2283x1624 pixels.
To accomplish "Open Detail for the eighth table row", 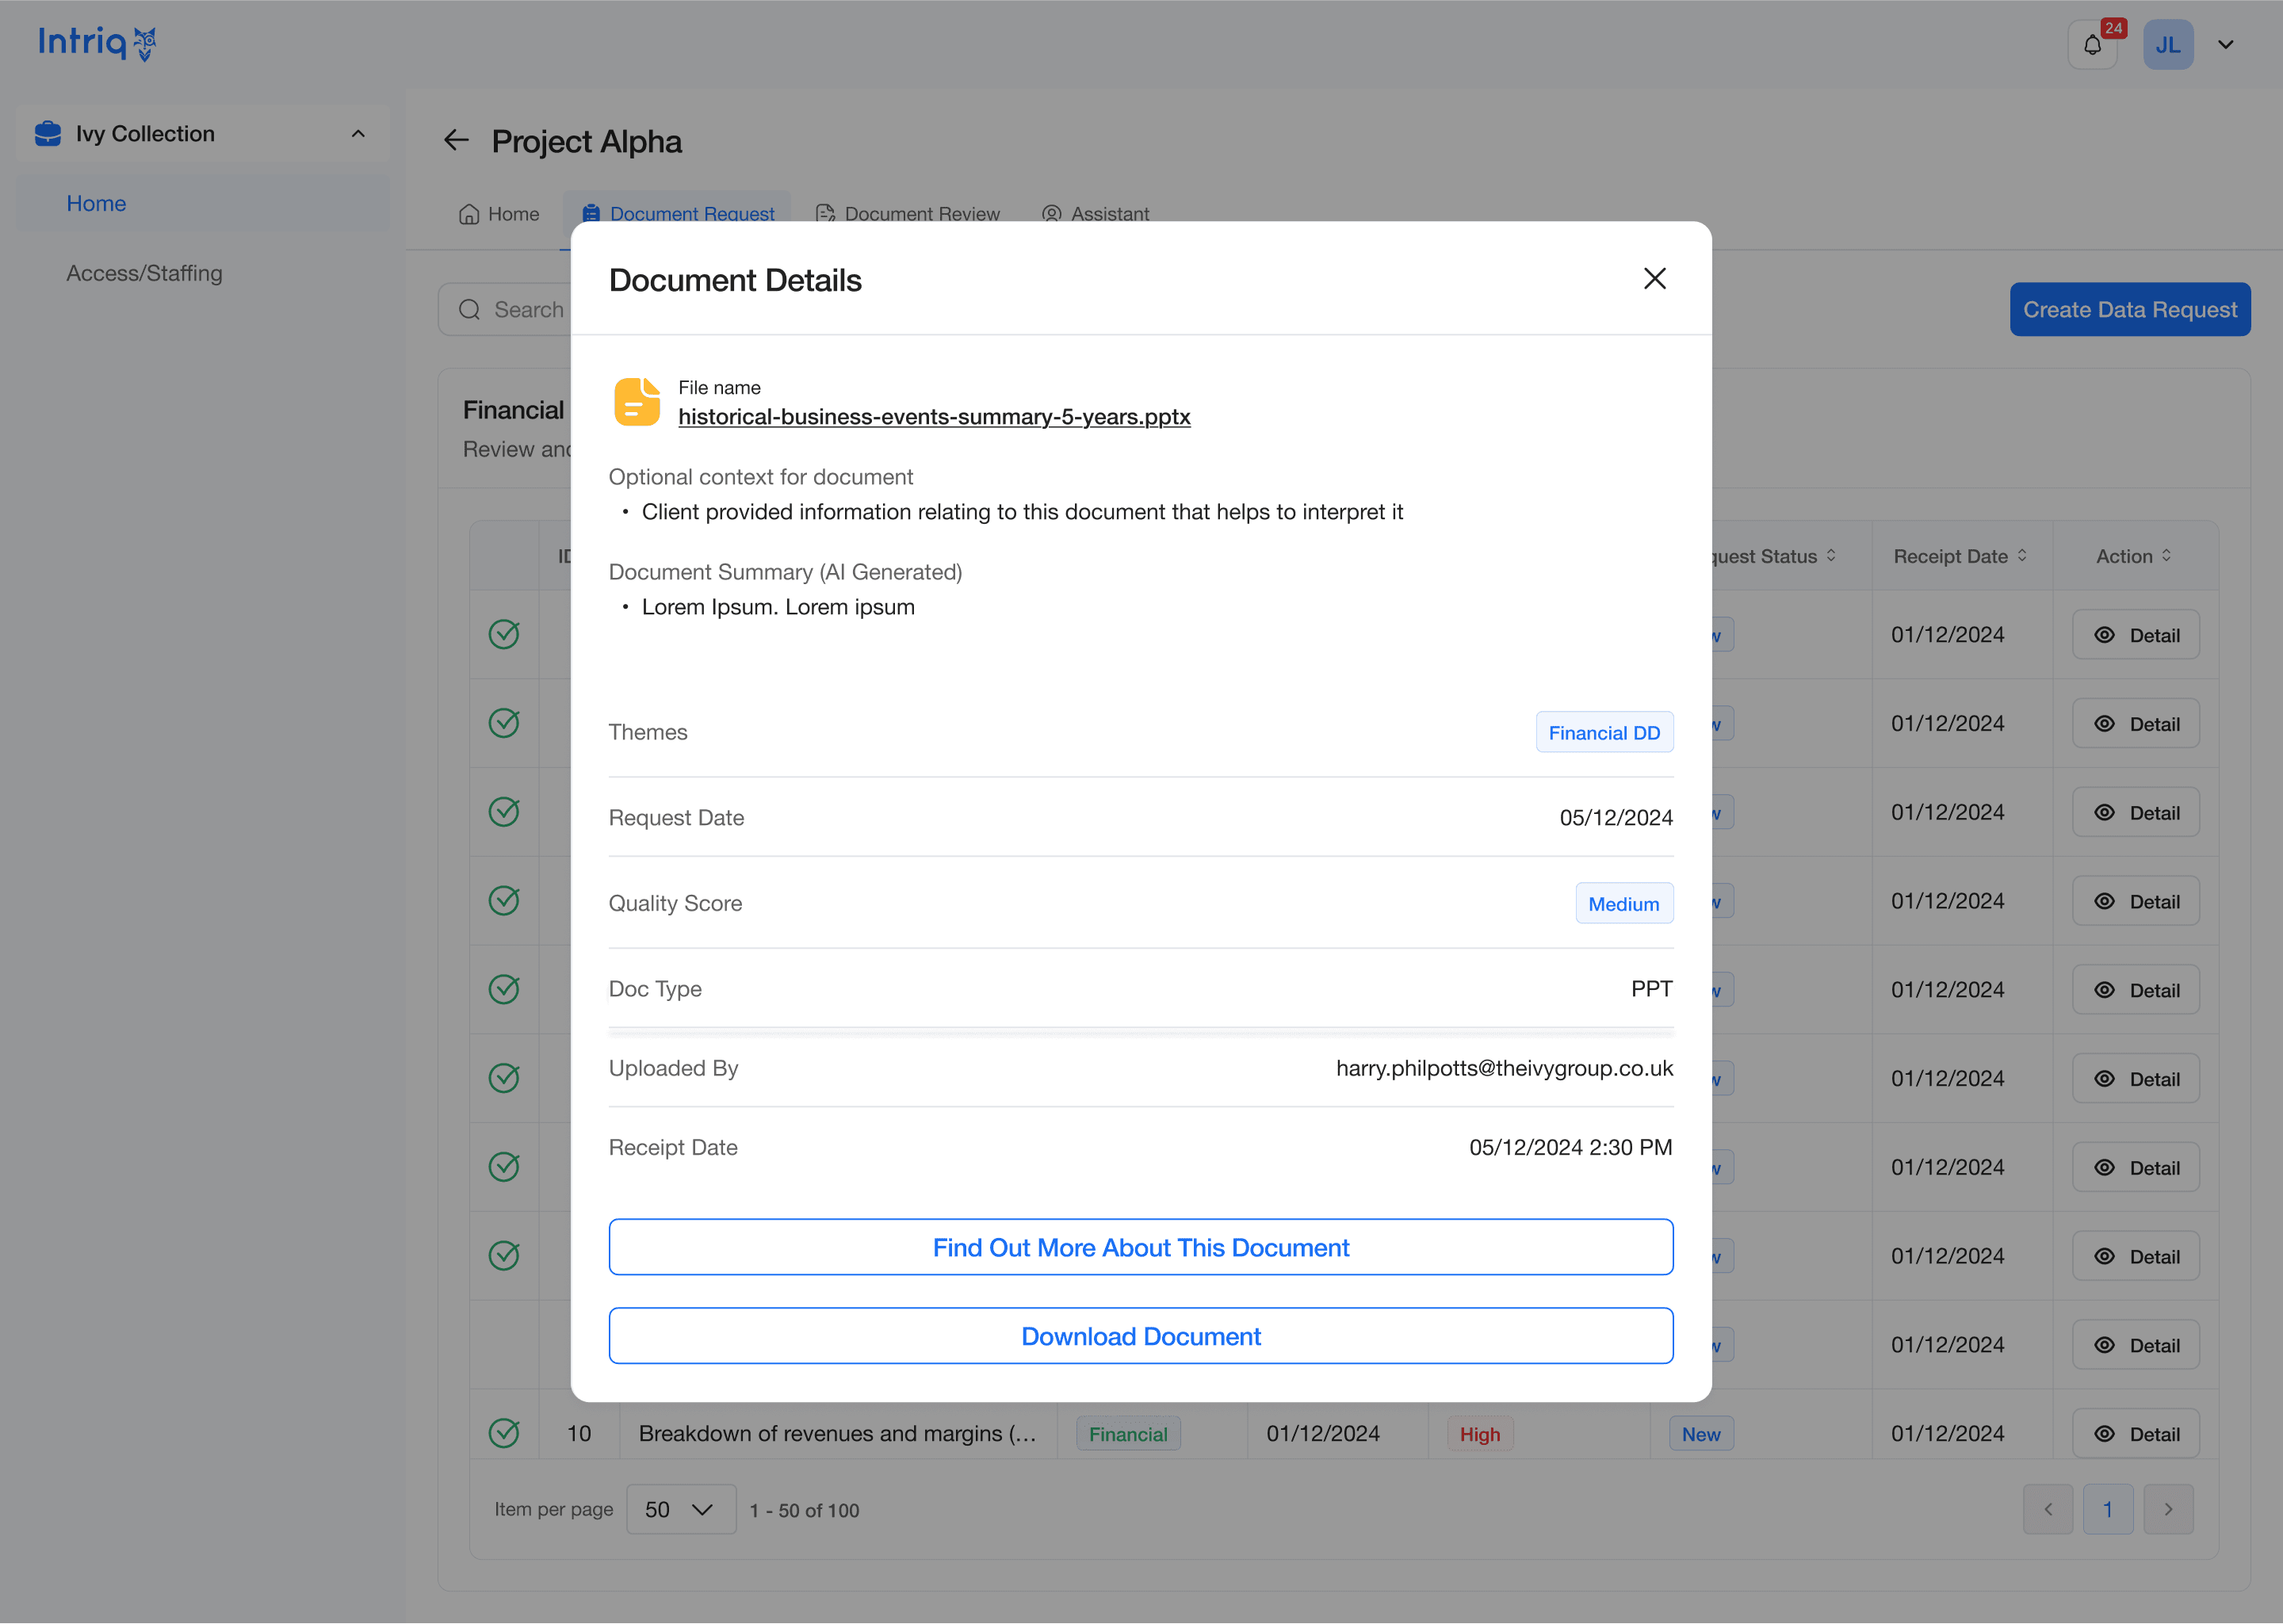I will click(2135, 1257).
